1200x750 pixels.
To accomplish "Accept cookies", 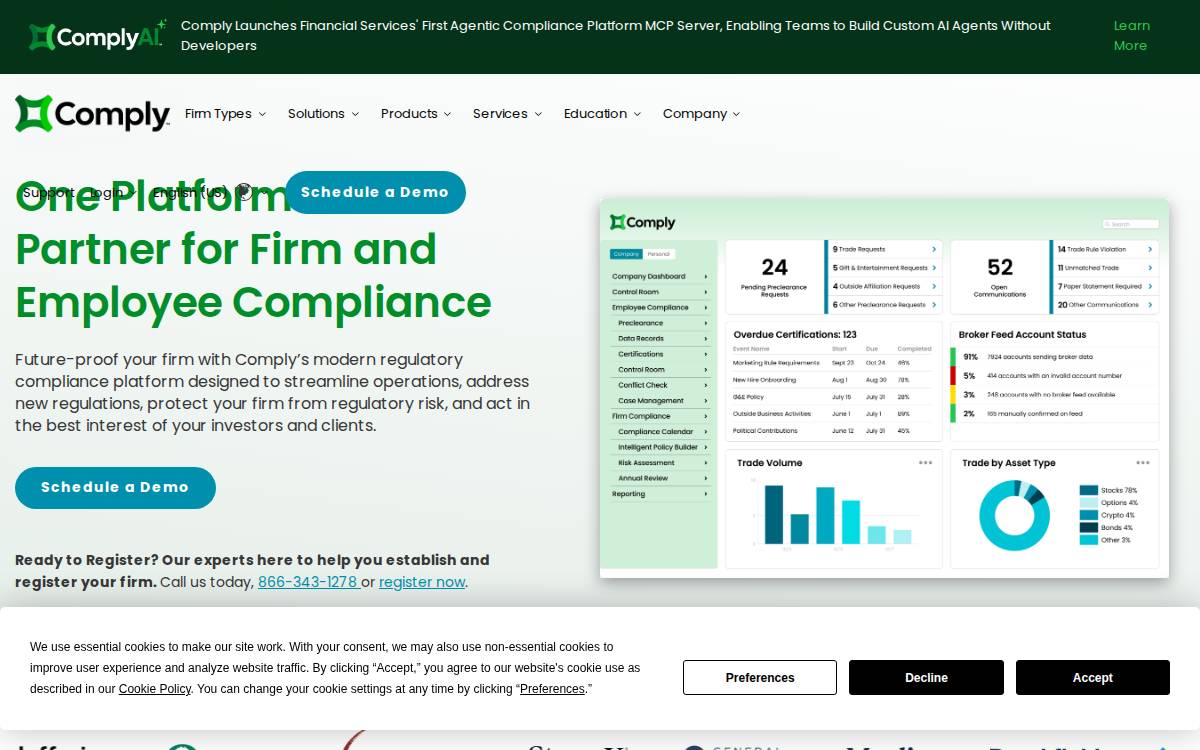I will tap(1093, 678).
